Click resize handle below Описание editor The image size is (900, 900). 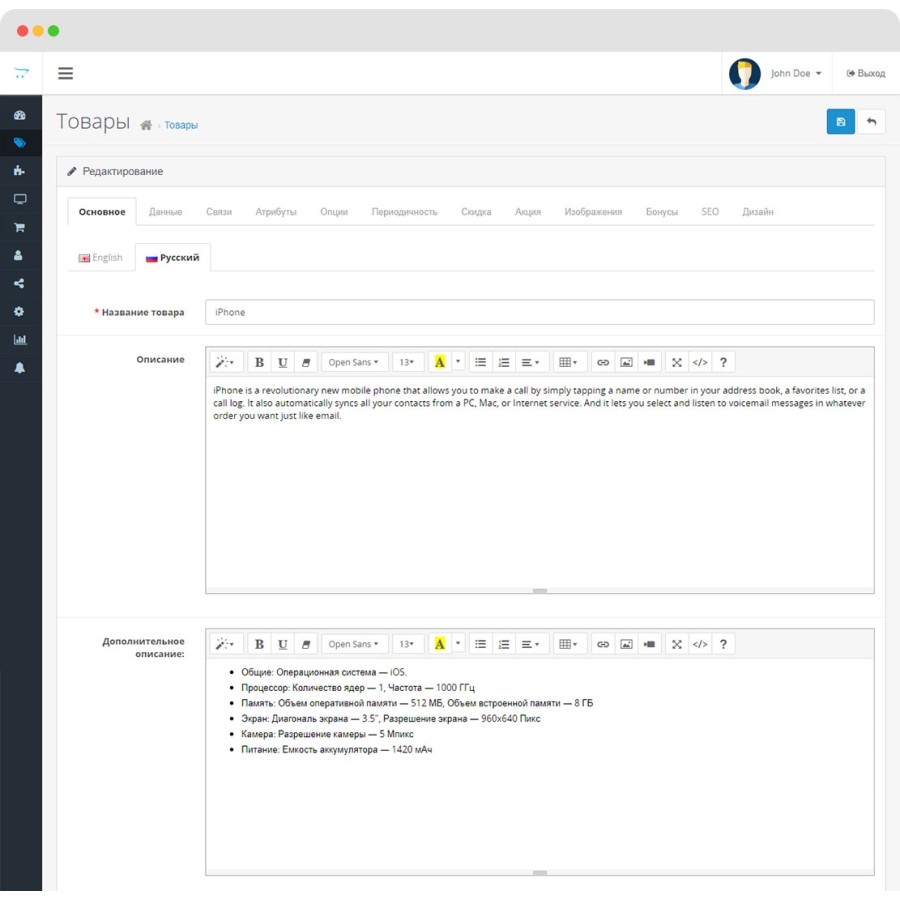(540, 591)
